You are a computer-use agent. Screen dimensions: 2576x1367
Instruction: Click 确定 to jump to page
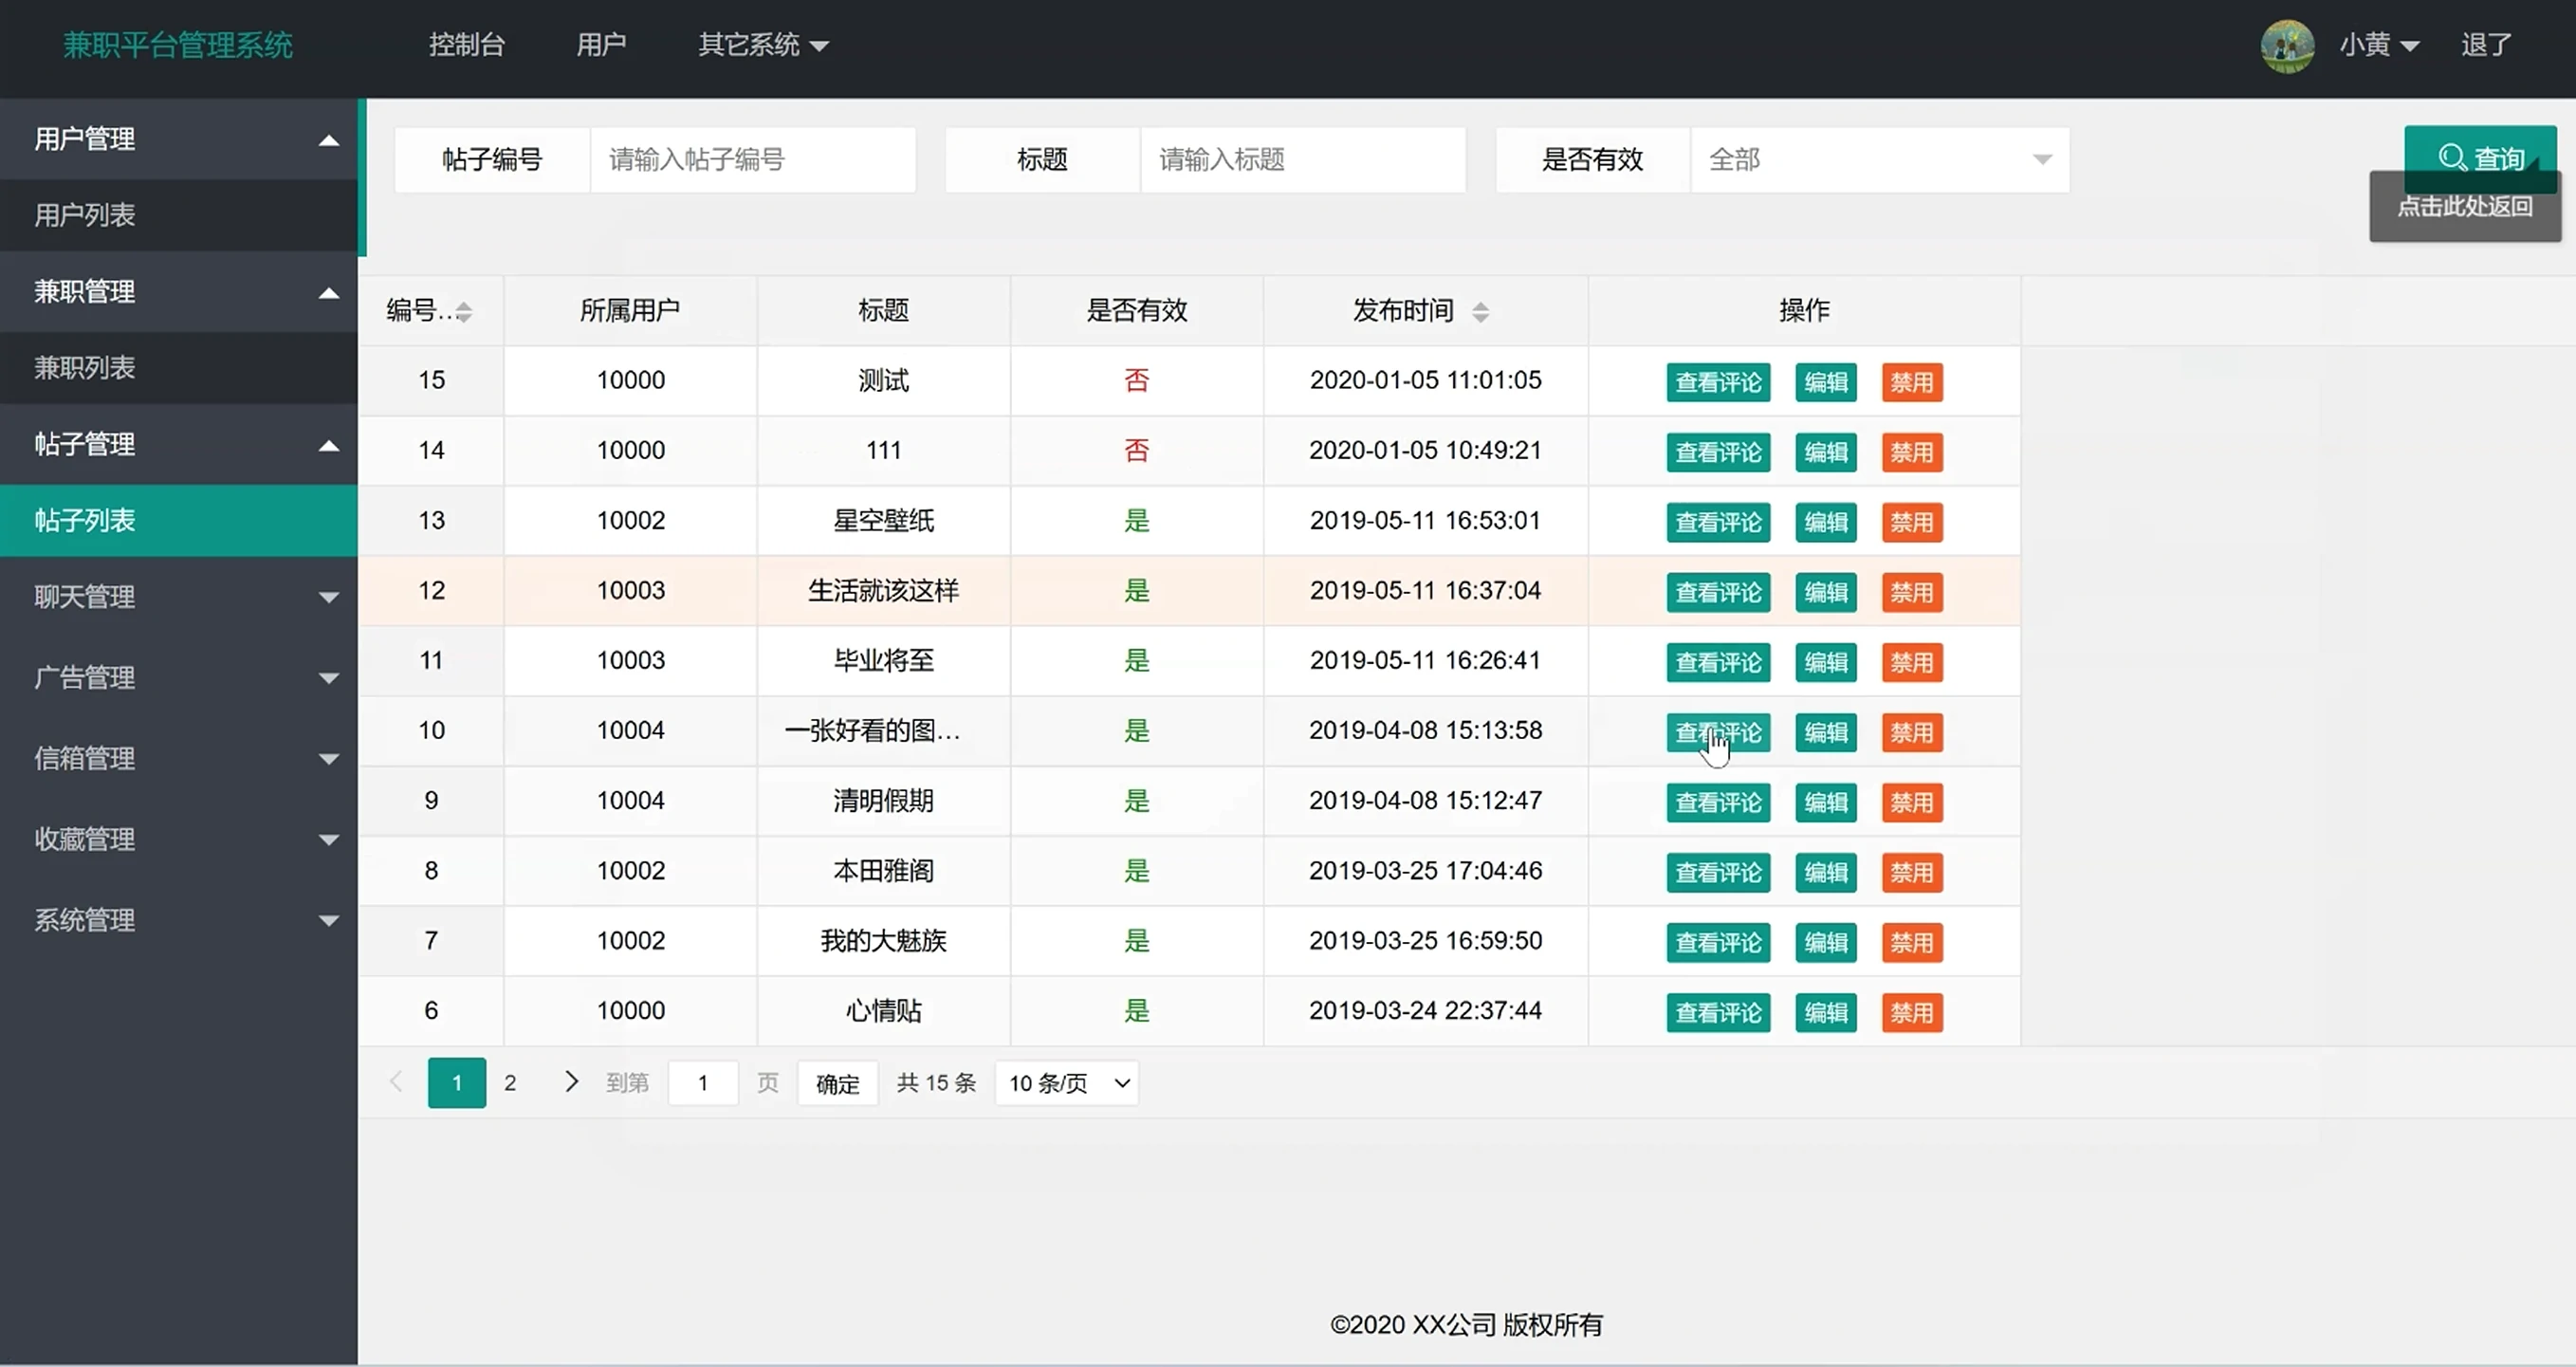tap(837, 1083)
